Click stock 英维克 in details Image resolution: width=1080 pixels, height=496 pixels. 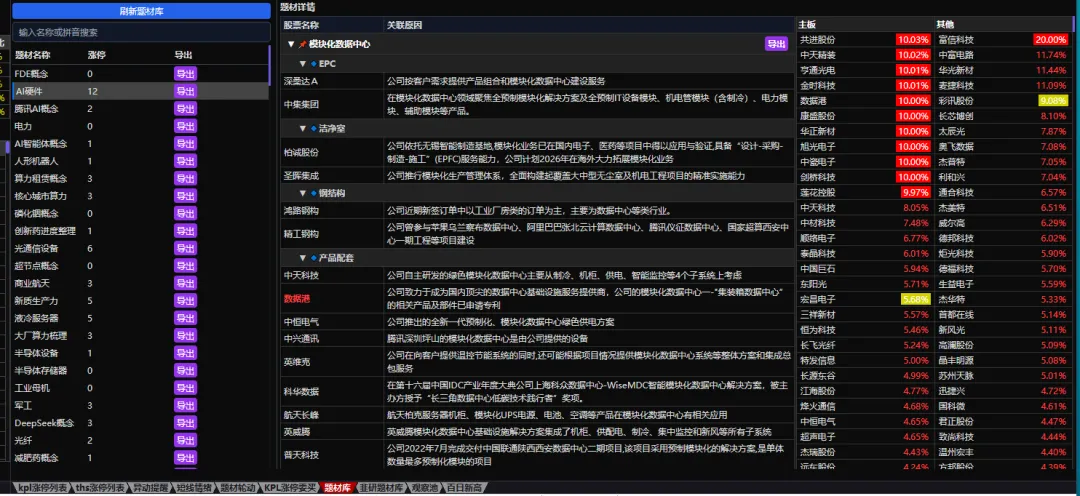coord(297,362)
